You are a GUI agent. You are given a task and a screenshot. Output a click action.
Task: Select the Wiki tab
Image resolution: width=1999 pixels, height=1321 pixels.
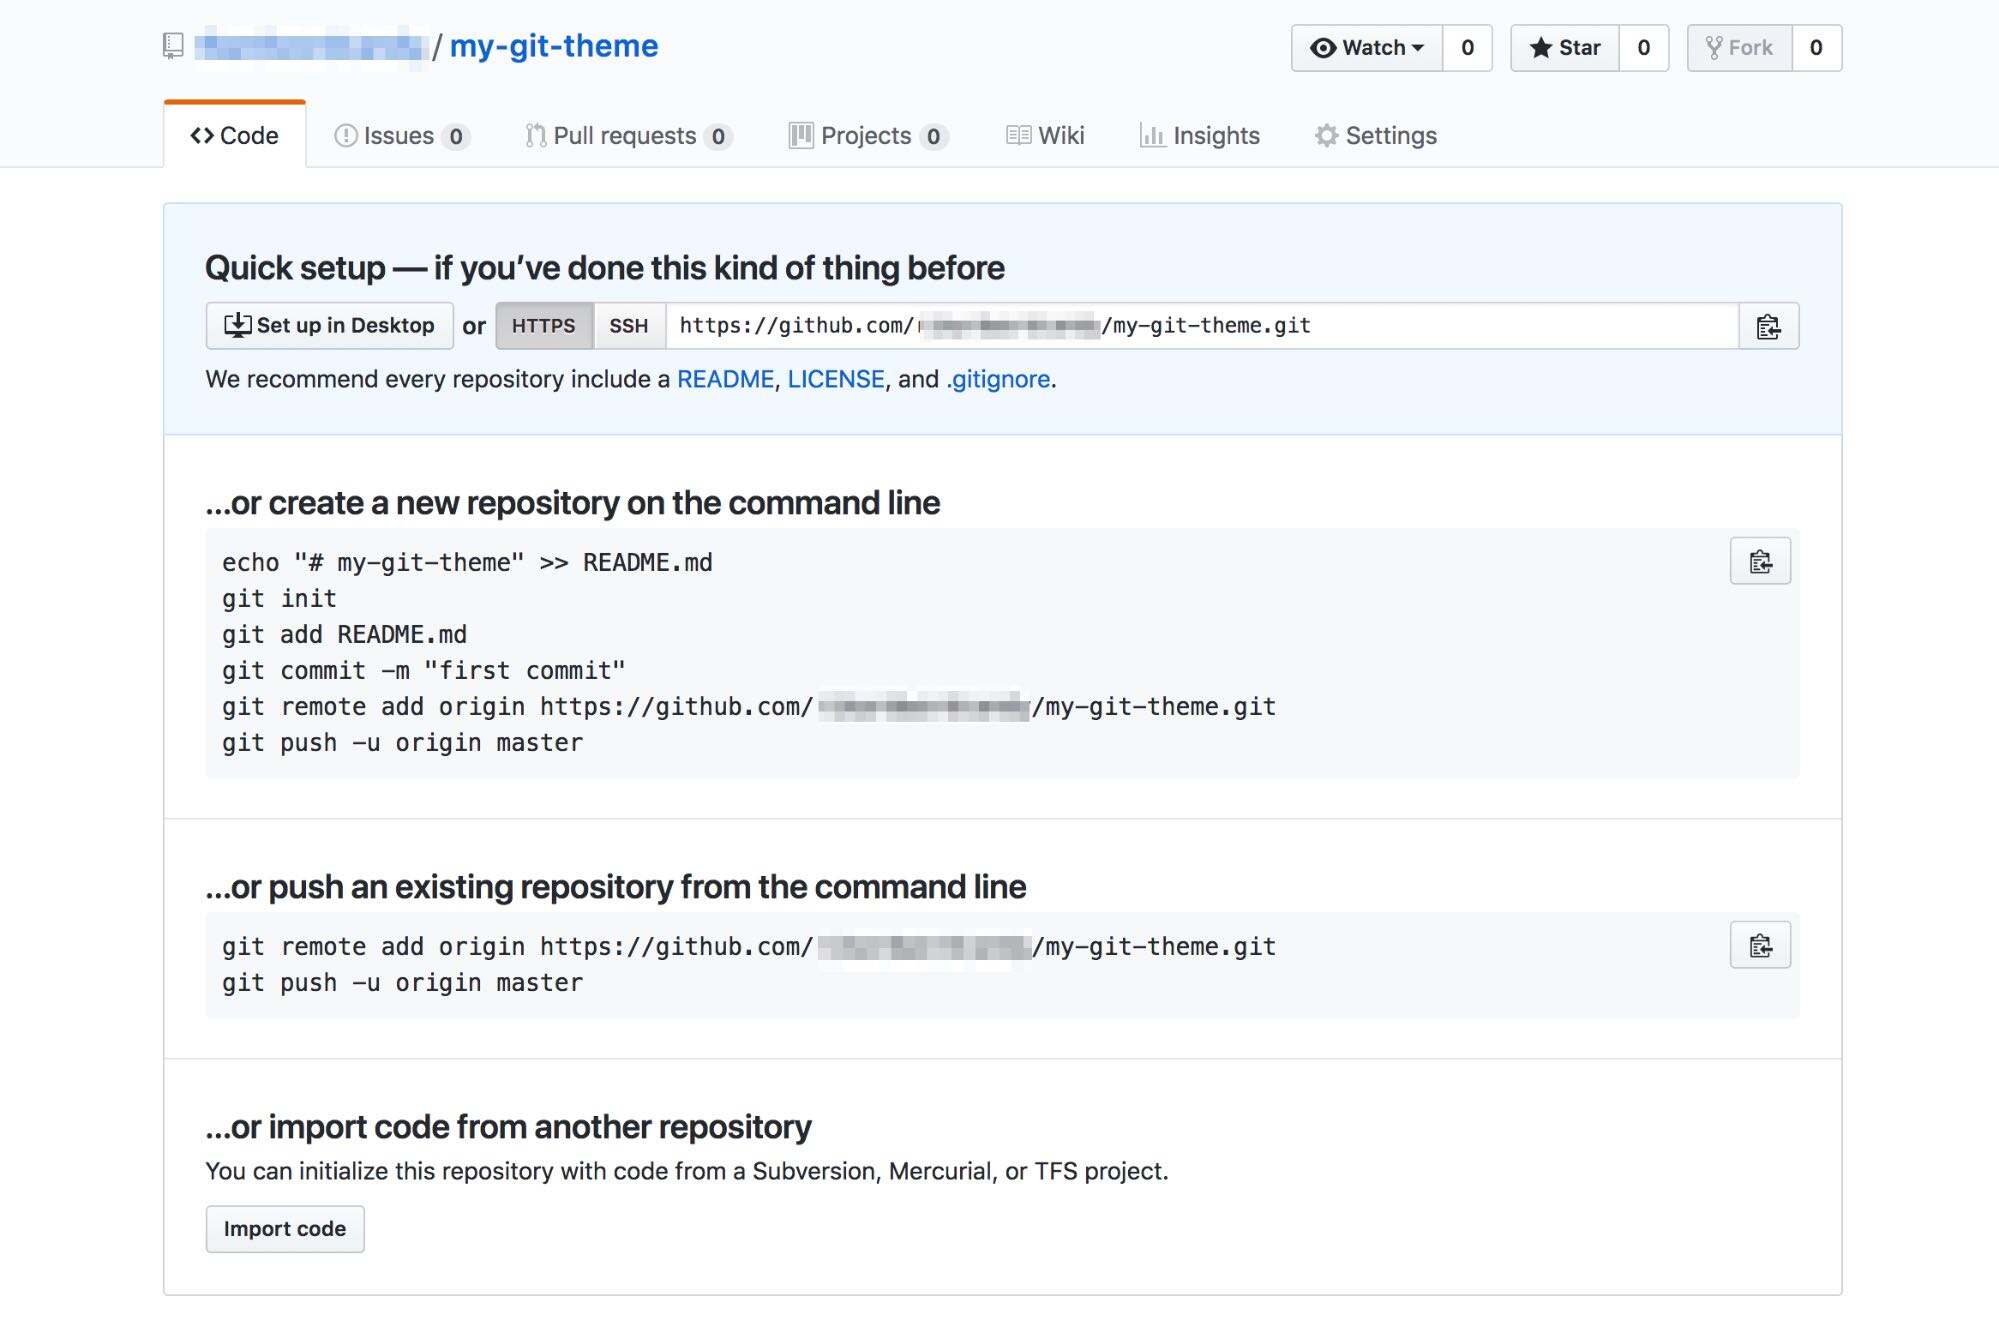point(1045,133)
